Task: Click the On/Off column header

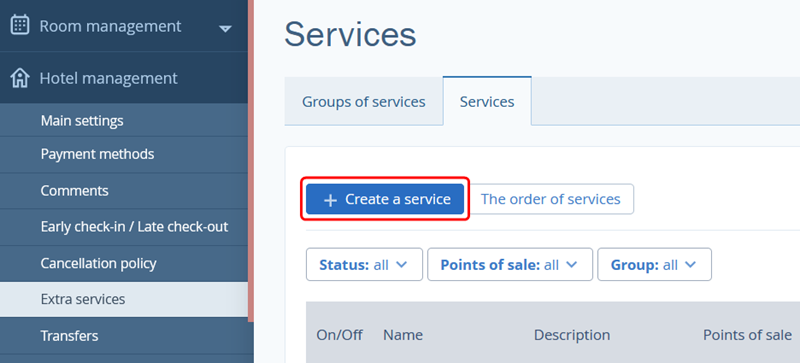Action: pos(340,335)
